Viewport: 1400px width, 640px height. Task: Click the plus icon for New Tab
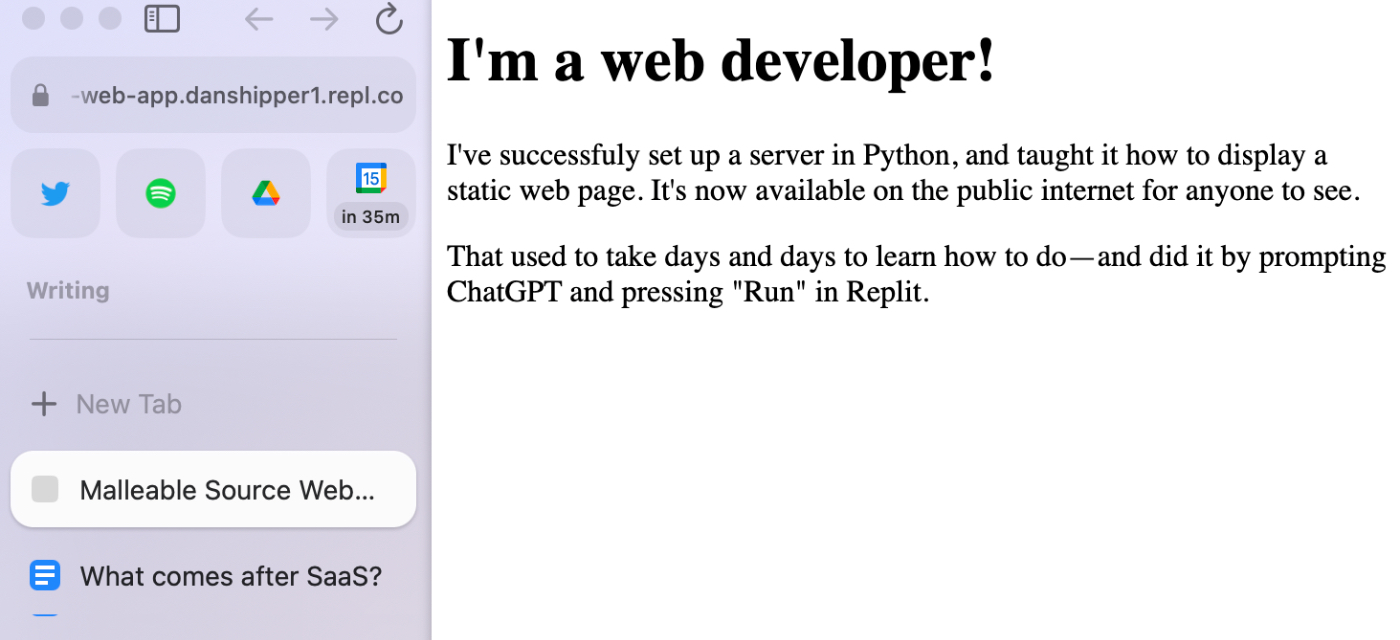click(x=44, y=404)
